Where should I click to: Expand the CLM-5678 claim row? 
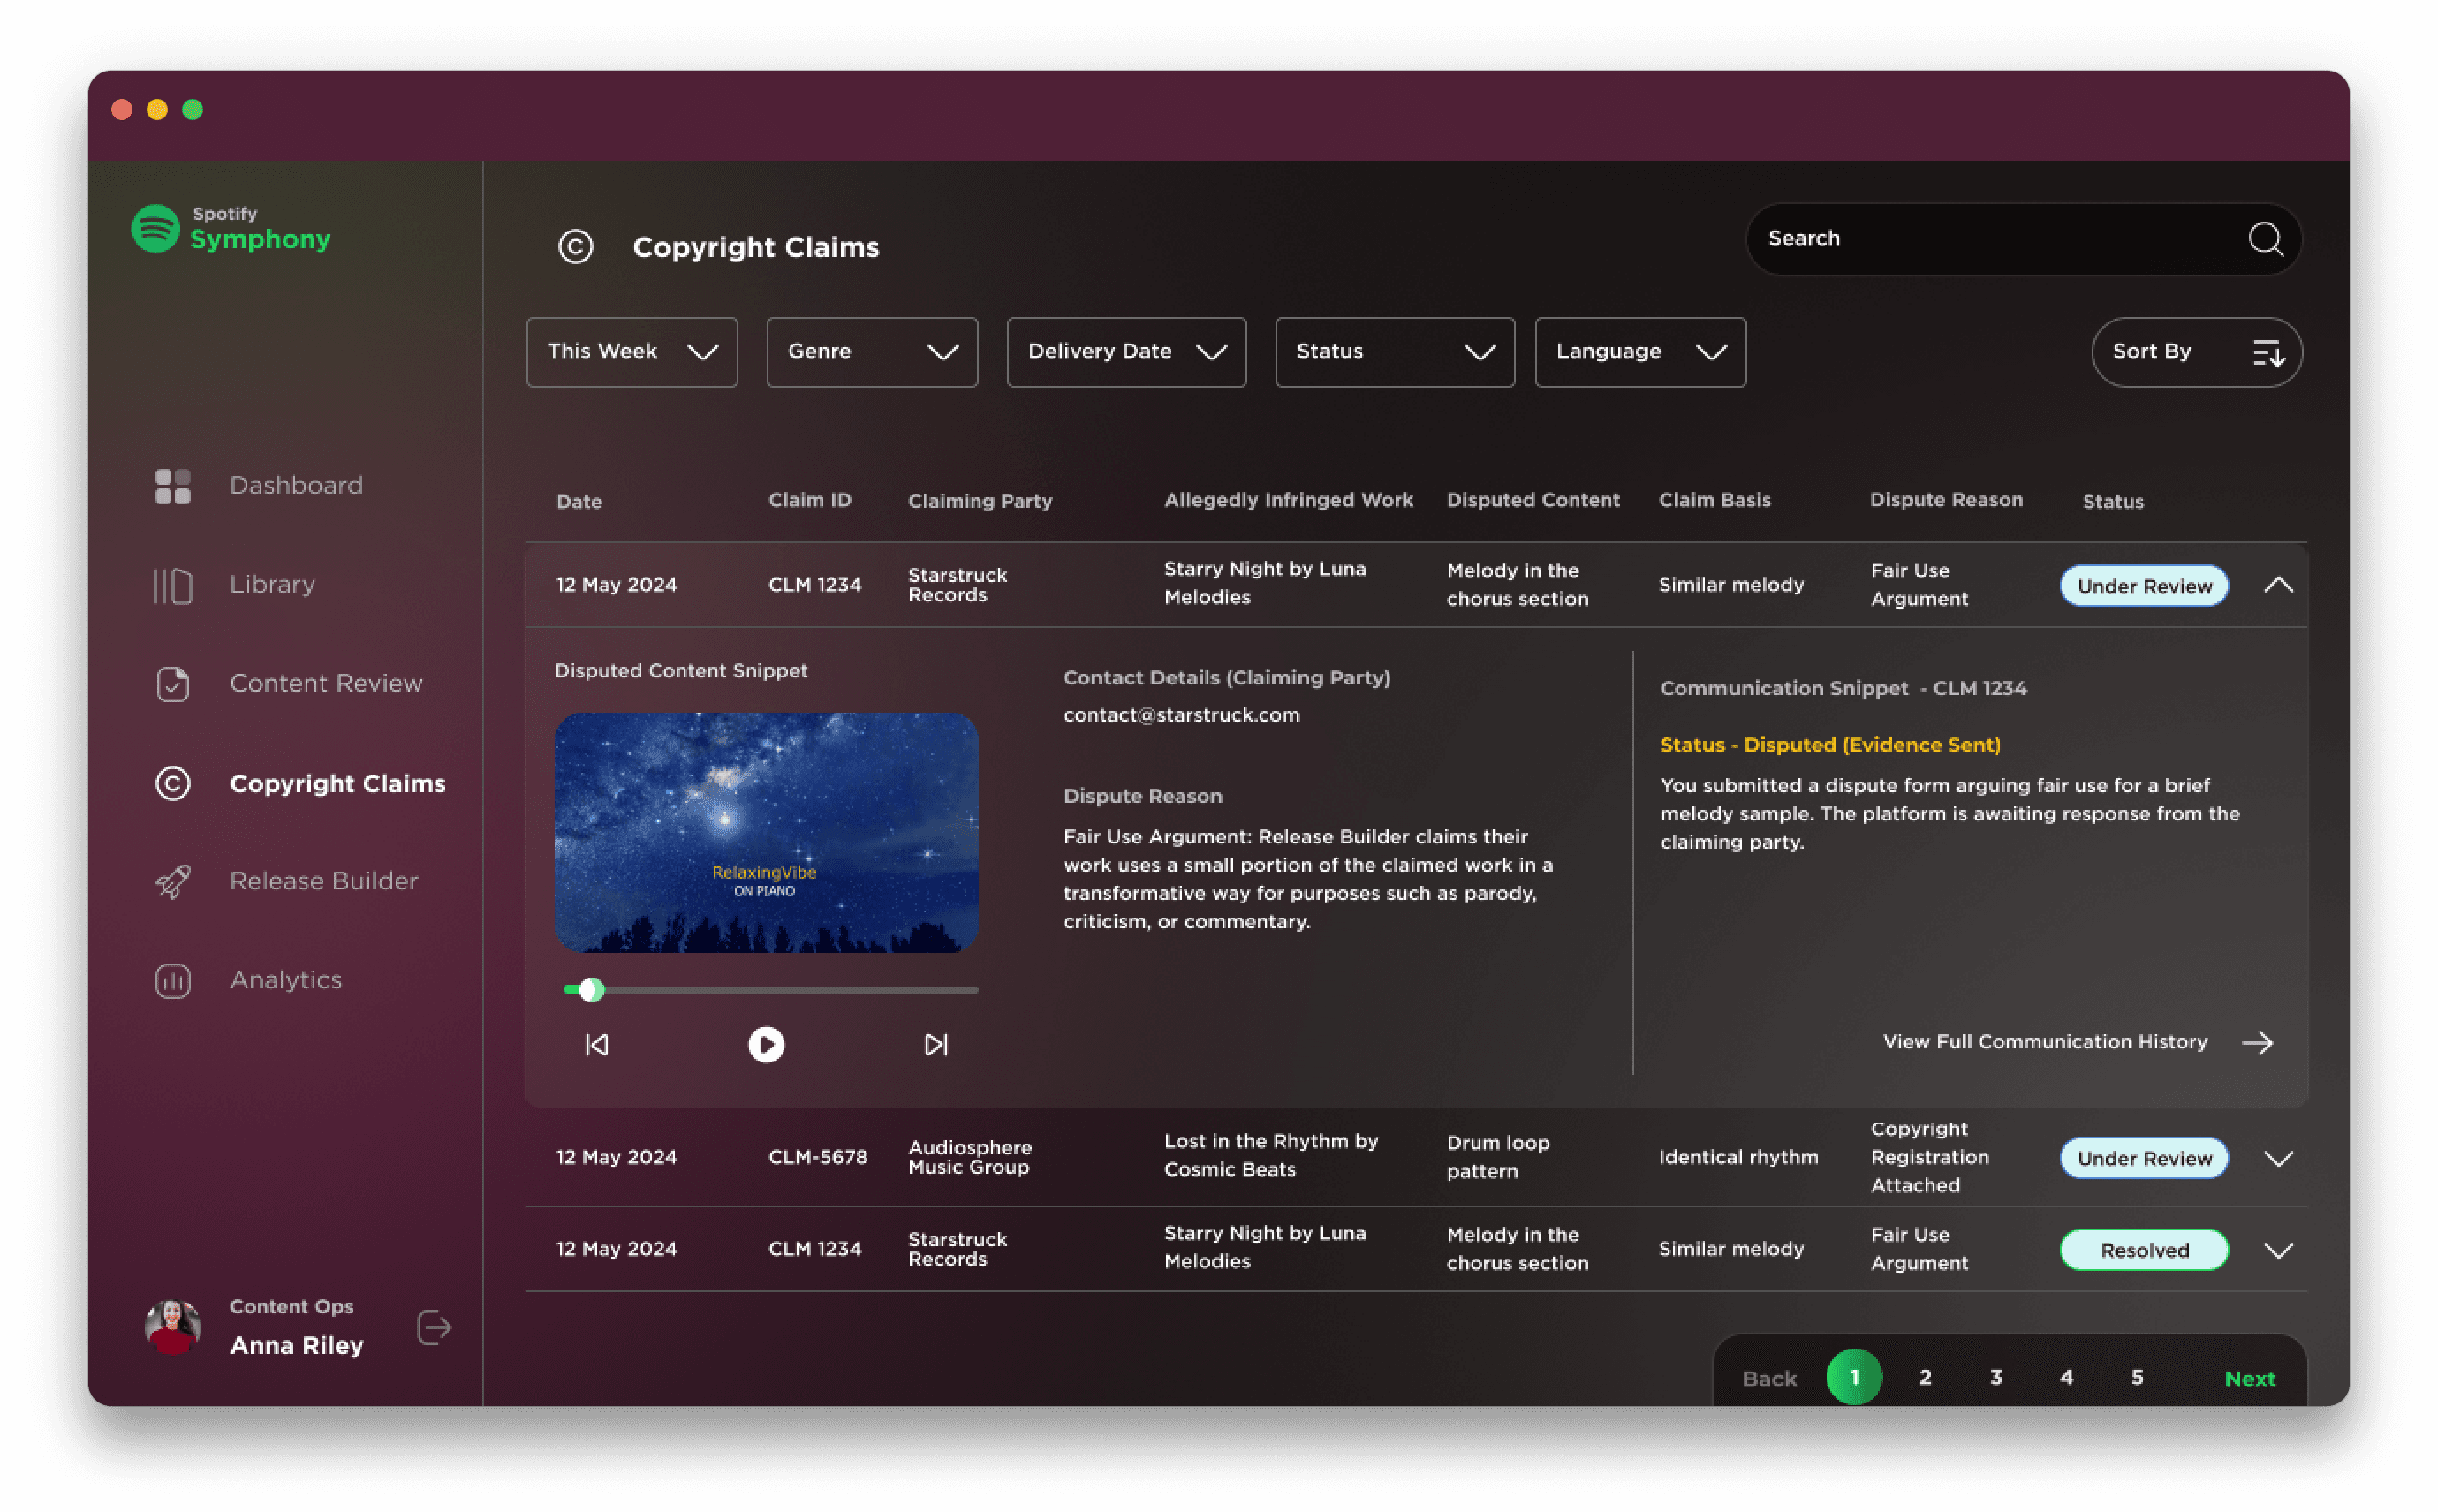tap(2278, 1159)
